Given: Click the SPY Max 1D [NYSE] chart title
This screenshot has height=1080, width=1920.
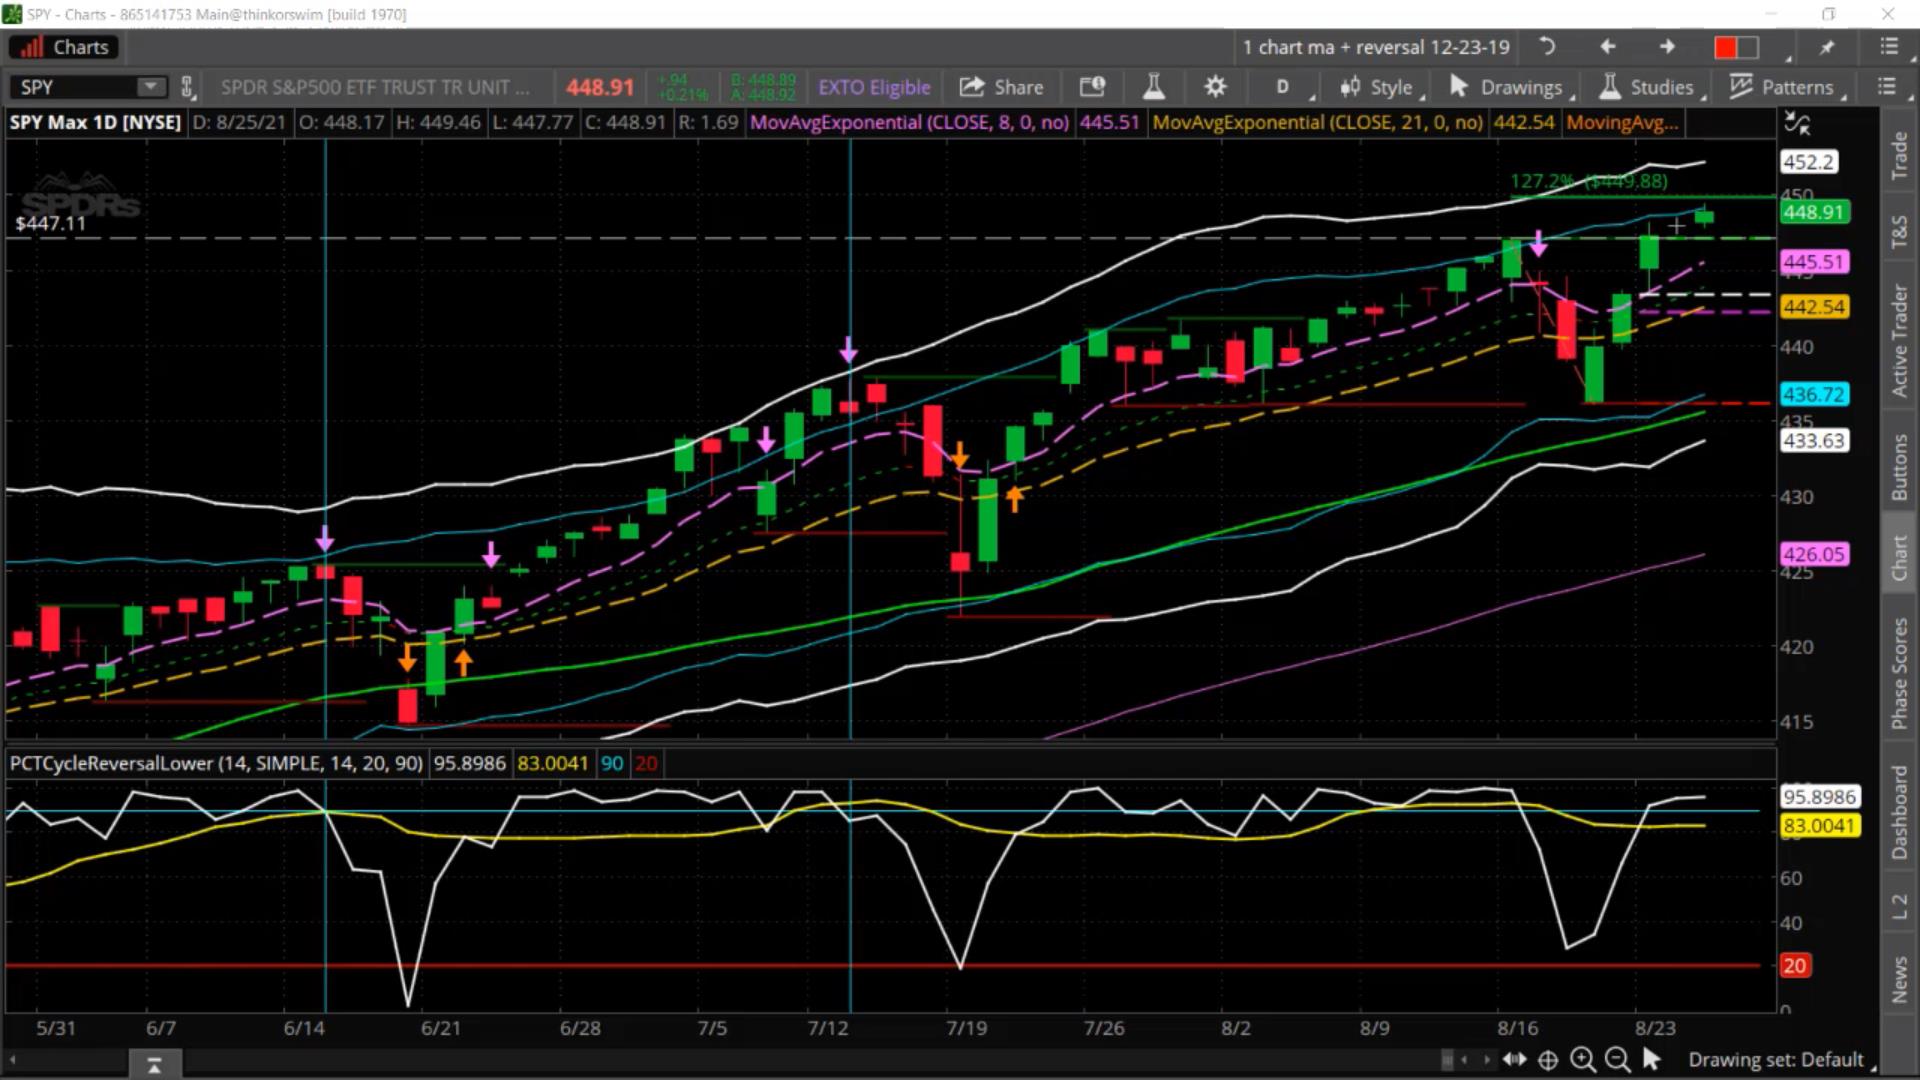Looking at the screenshot, I should click(95, 122).
